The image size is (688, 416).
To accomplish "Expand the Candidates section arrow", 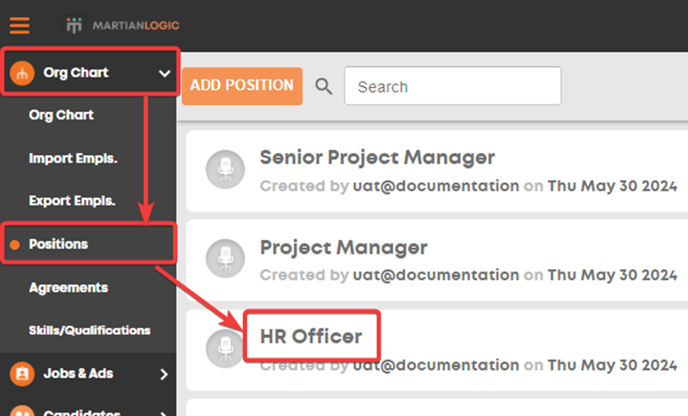I will pyautogui.click(x=164, y=413).
